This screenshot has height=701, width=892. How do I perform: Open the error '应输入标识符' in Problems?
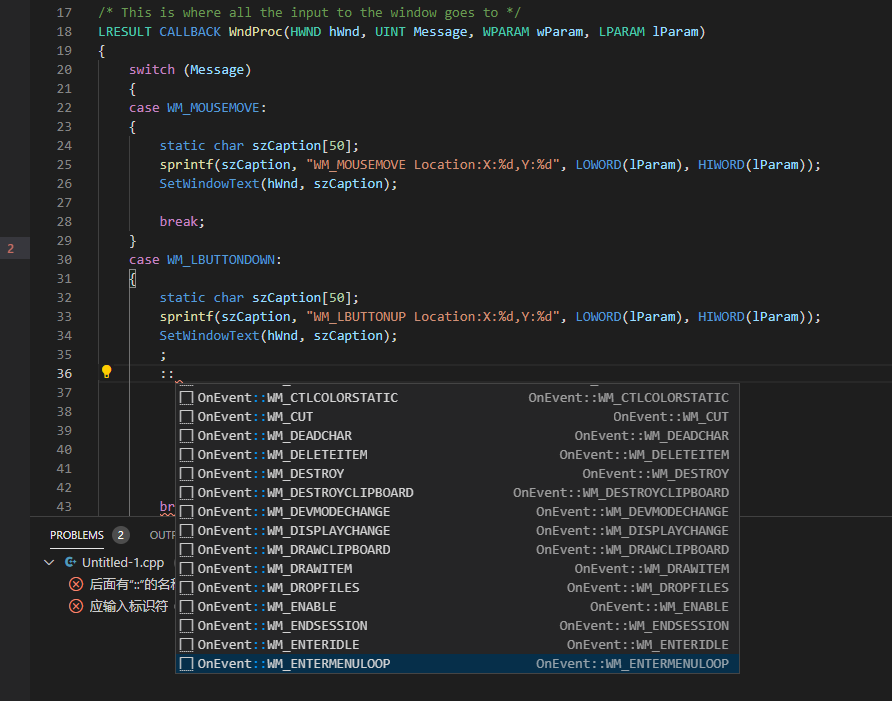pos(129,607)
